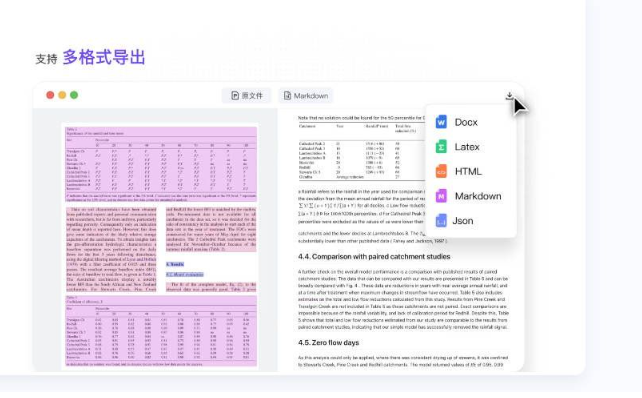
Task: Click the blue Docx file icon
Action: [x=441, y=122]
